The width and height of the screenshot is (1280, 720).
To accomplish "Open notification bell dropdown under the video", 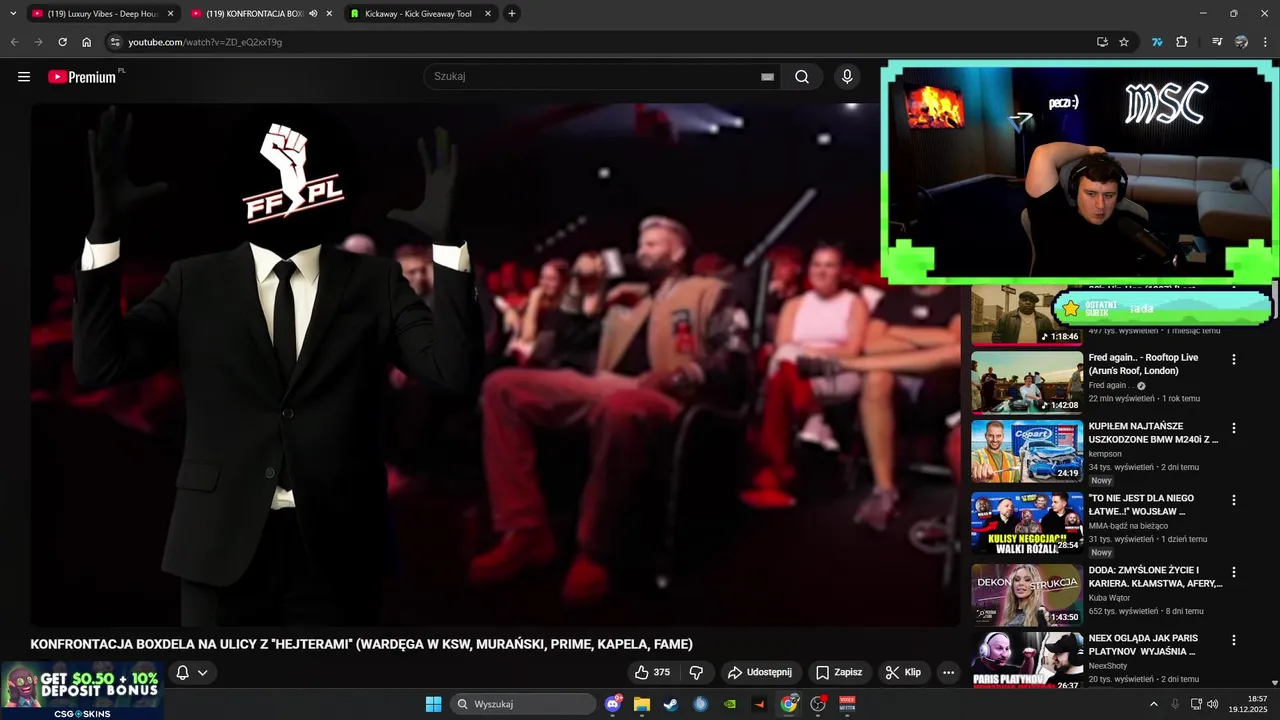I will [x=192, y=673].
